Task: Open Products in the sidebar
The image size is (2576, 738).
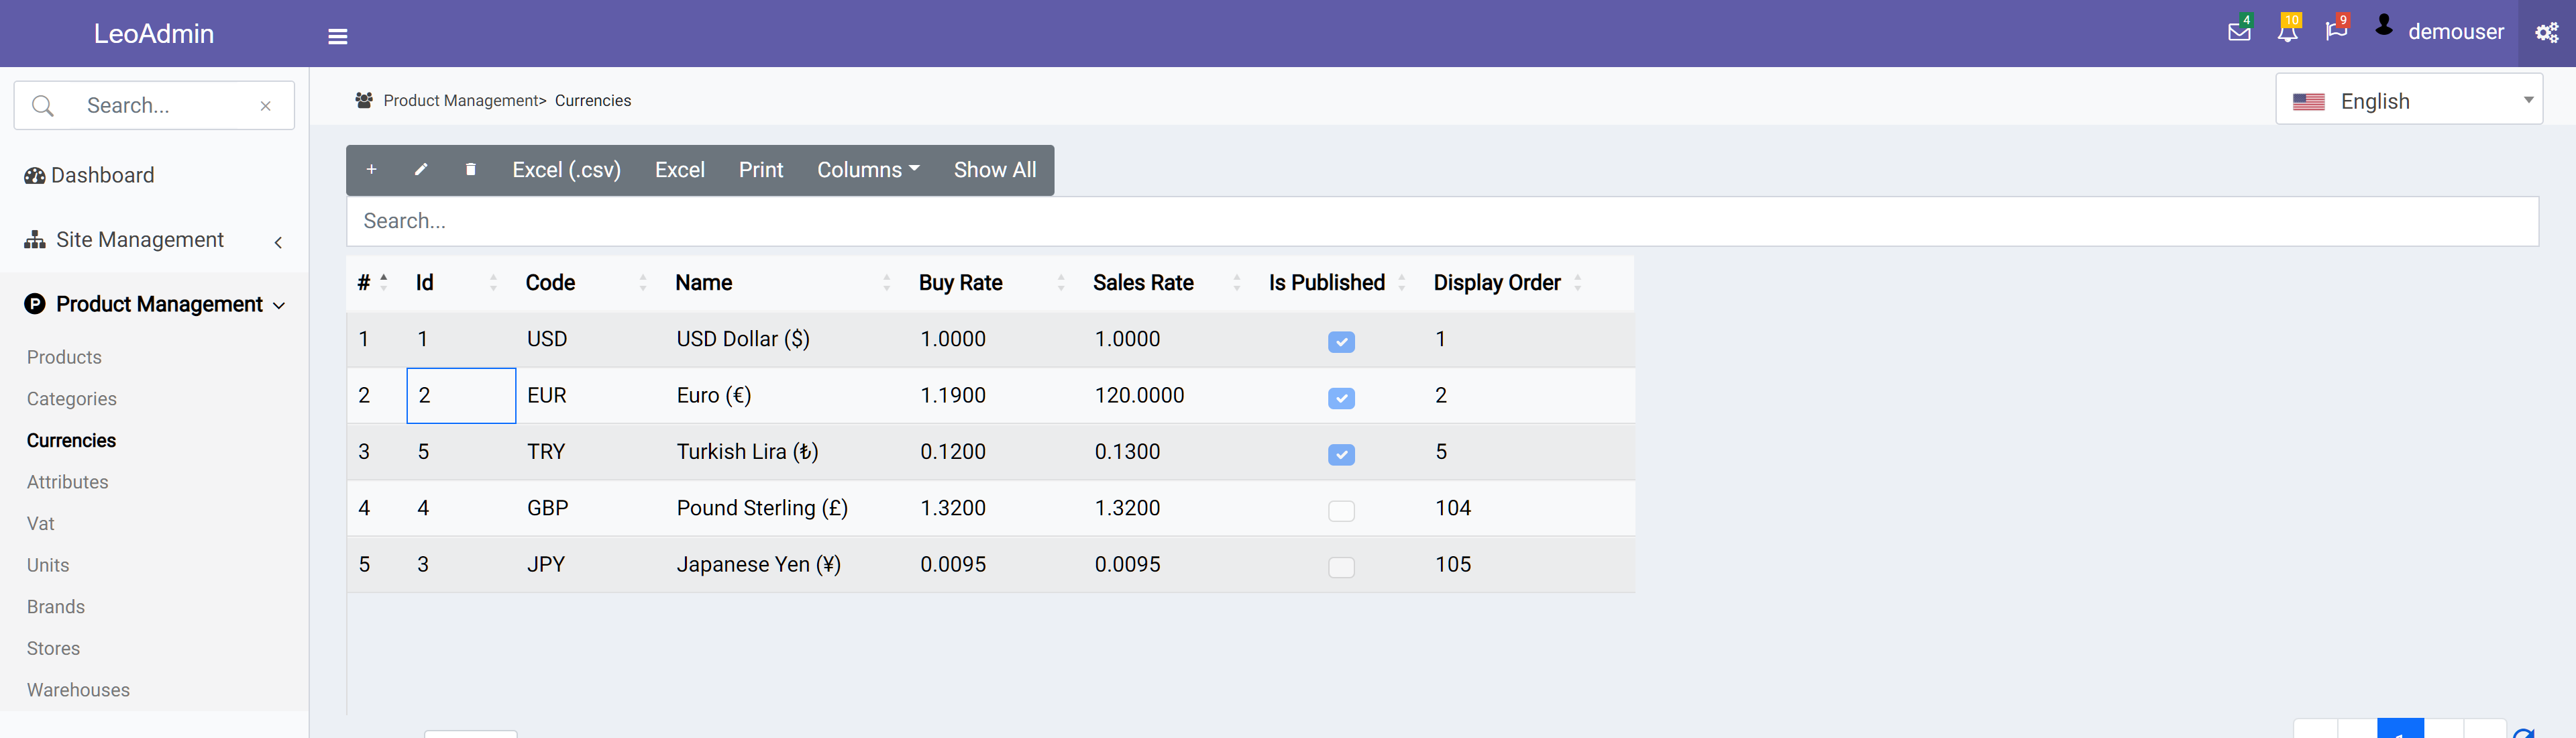Action: (64, 357)
